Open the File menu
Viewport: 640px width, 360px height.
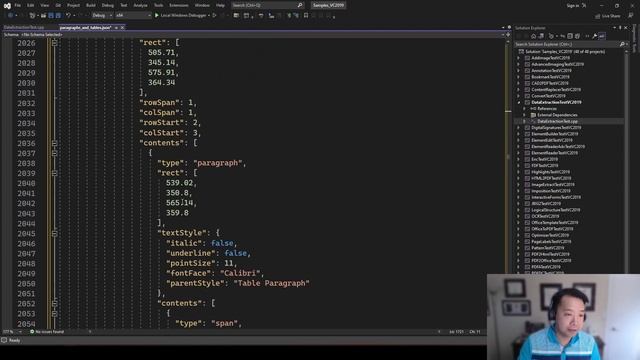pyautogui.click(x=18, y=5)
